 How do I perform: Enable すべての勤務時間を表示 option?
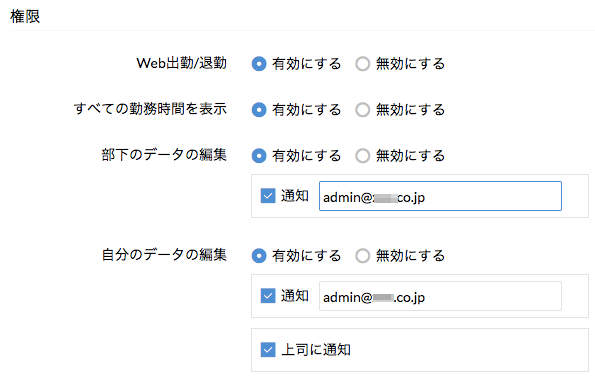tap(259, 110)
